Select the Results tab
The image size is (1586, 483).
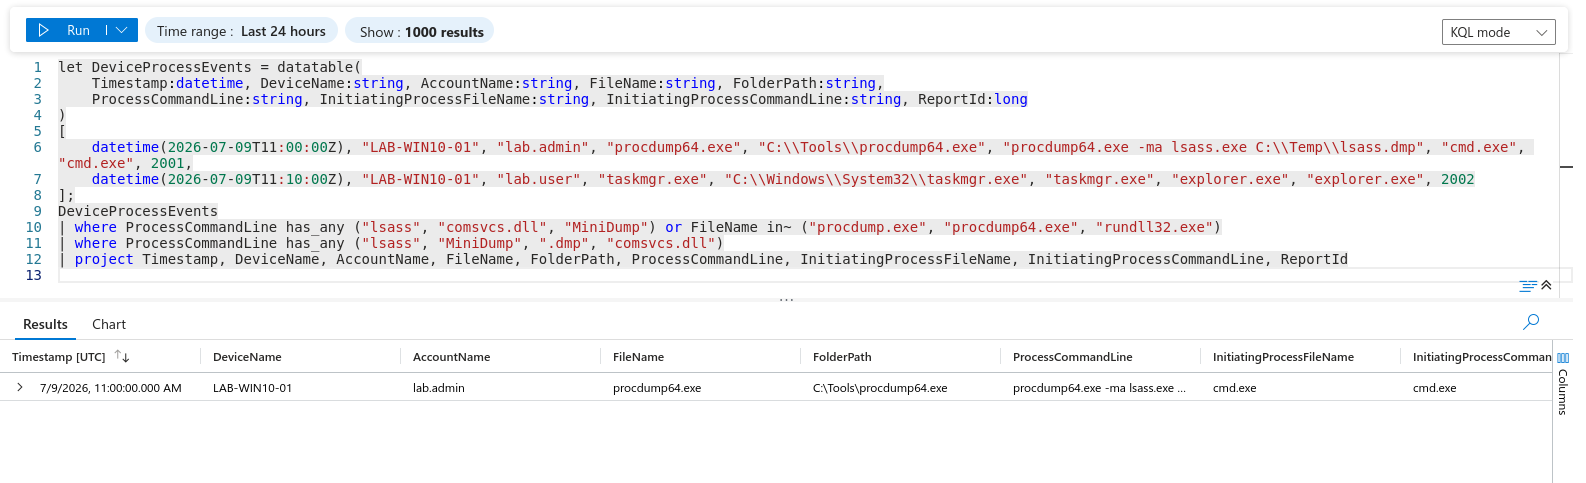point(45,324)
